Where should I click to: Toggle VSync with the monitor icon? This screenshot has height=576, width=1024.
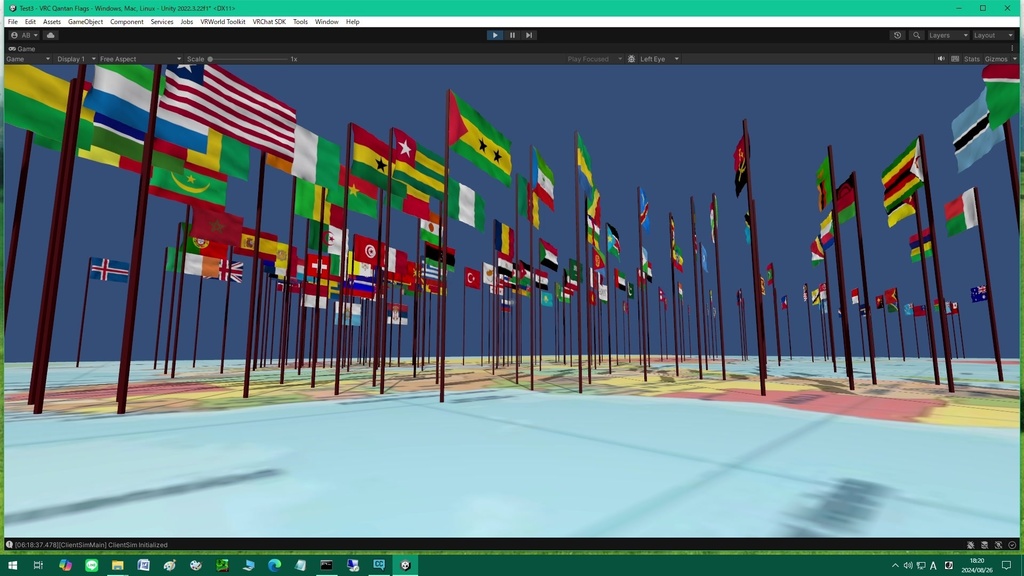(954, 58)
